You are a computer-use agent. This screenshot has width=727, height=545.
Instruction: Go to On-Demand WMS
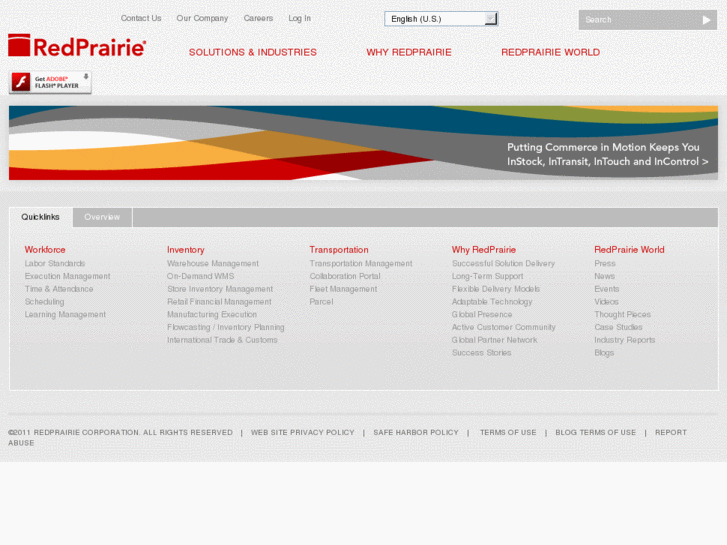click(200, 276)
